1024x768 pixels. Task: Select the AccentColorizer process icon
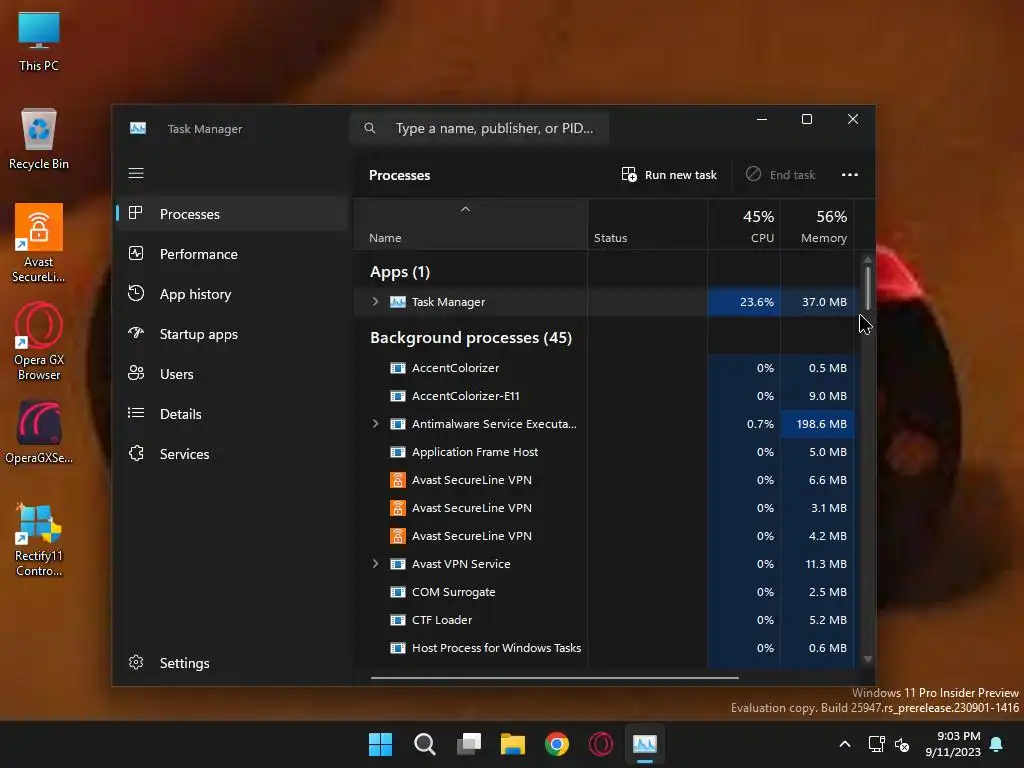click(x=398, y=368)
